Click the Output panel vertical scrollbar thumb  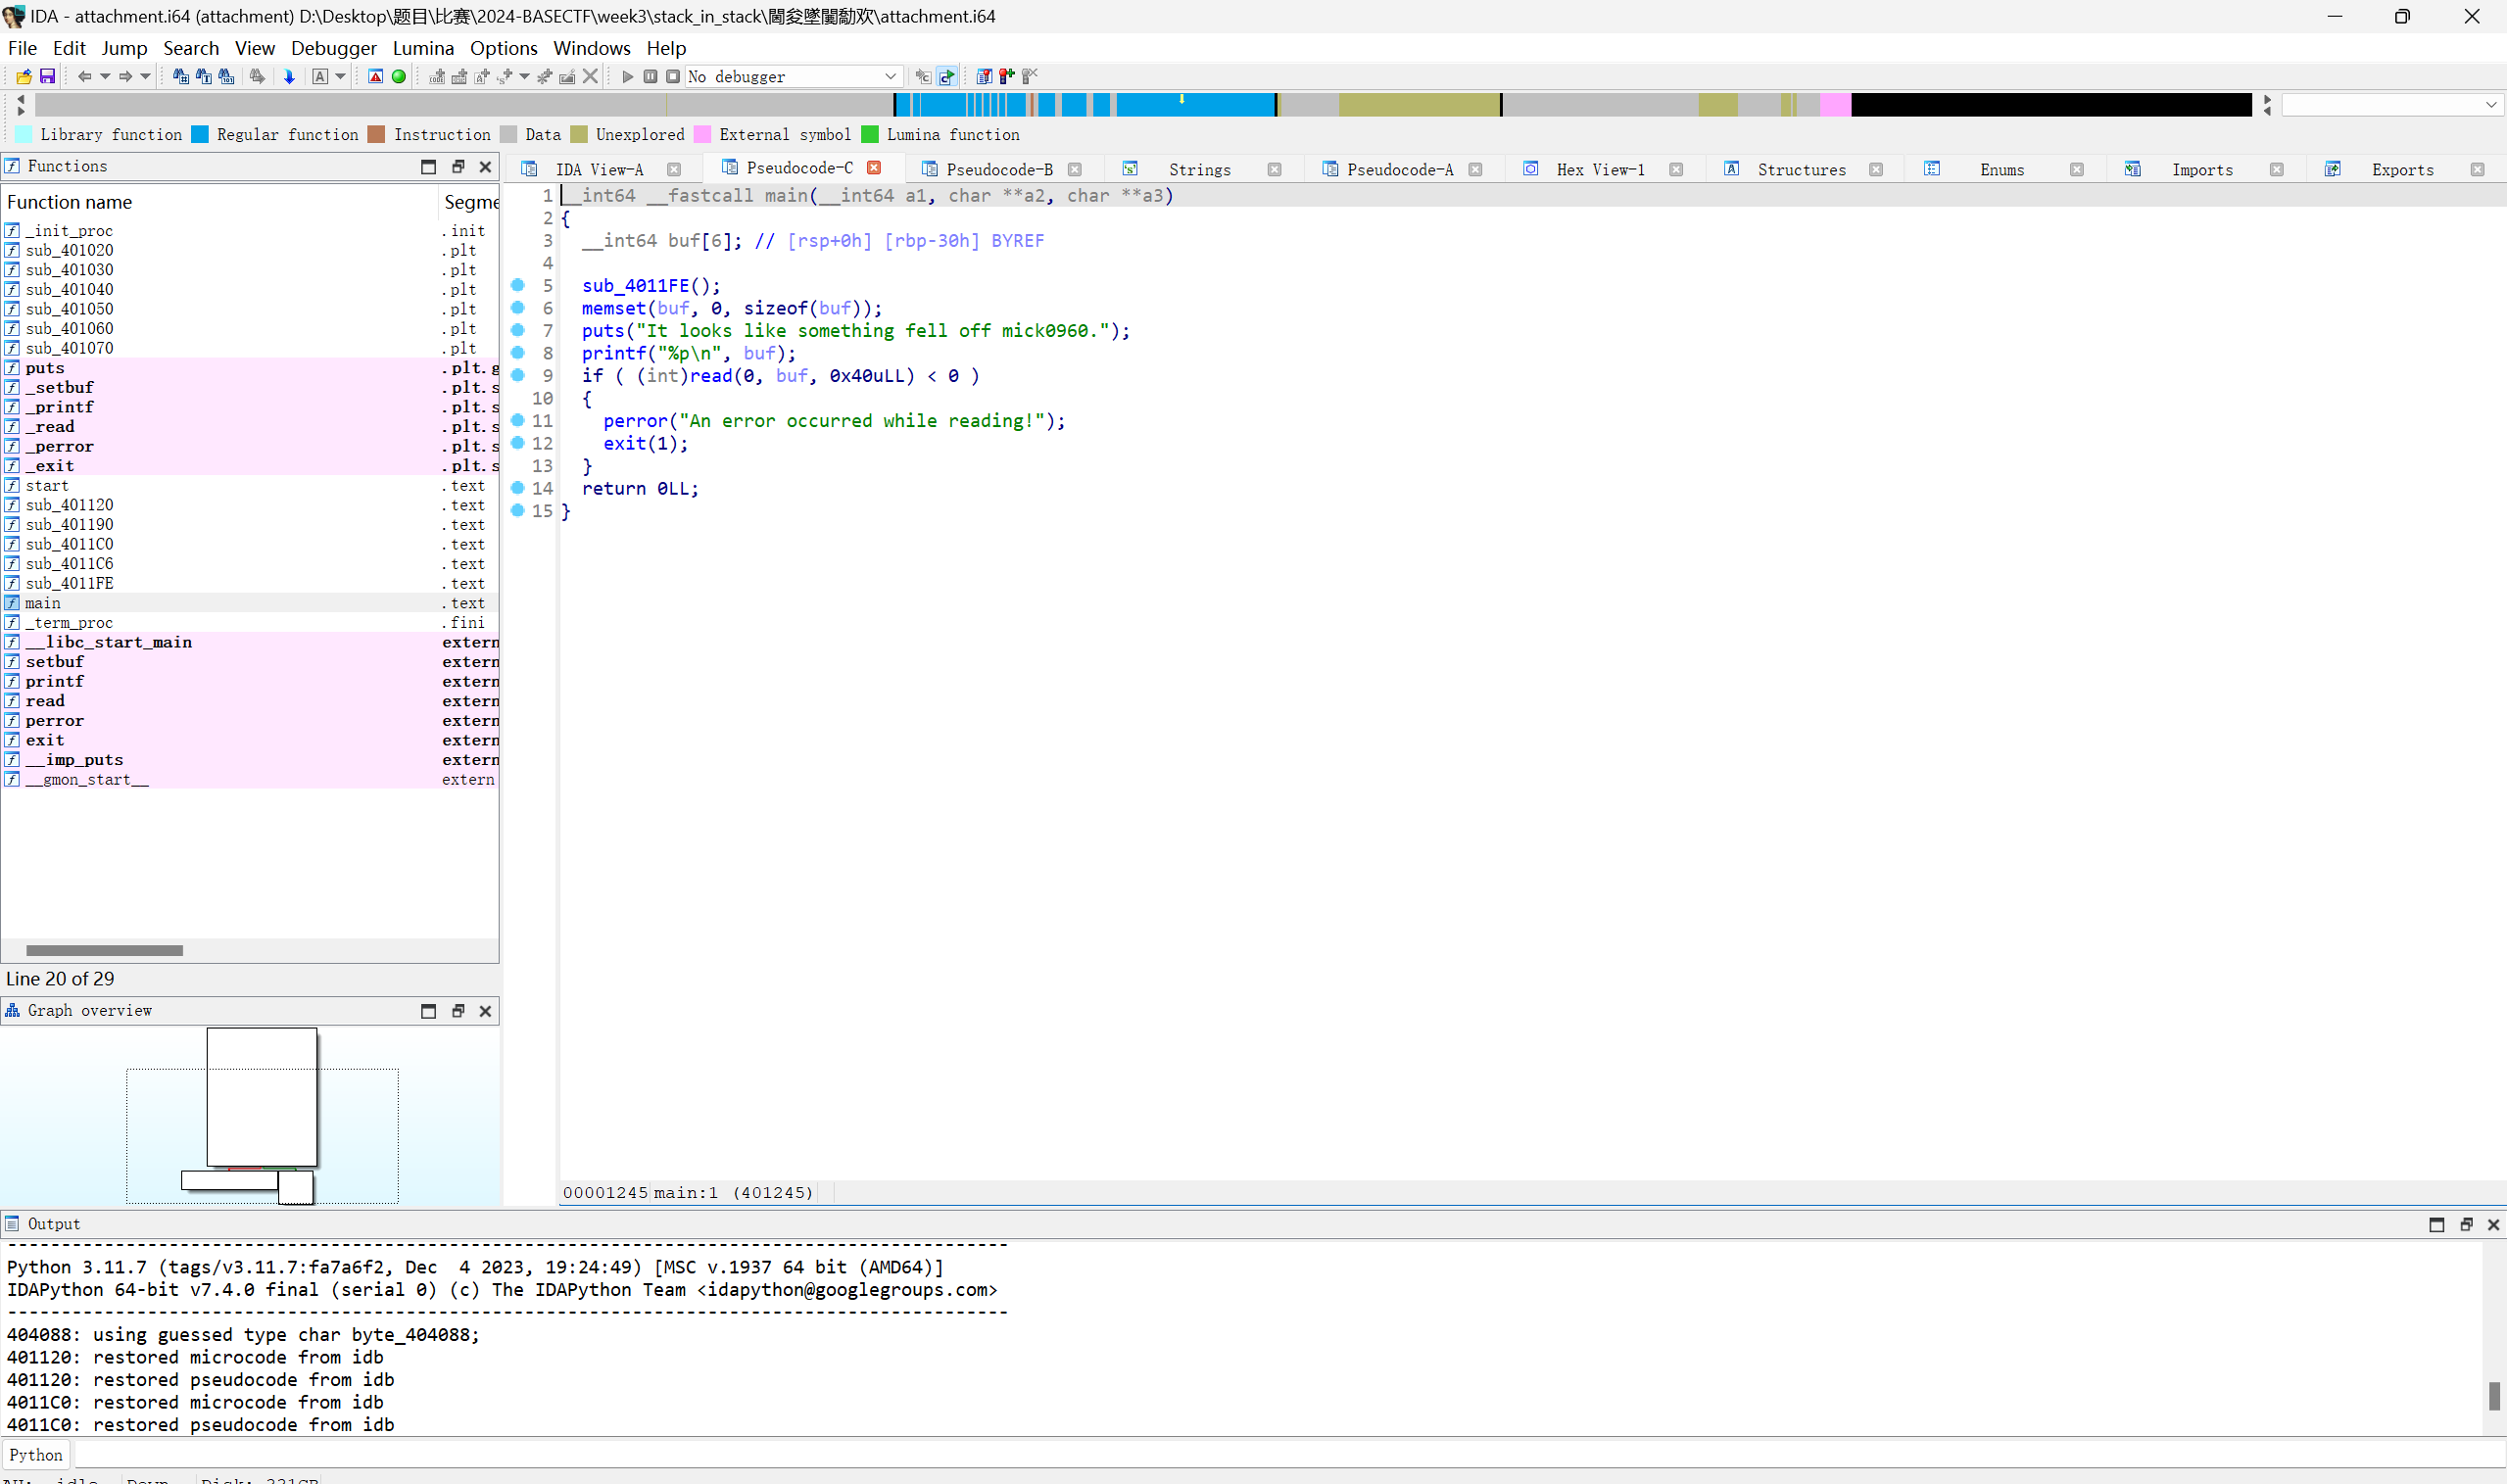coord(2494,1395)
